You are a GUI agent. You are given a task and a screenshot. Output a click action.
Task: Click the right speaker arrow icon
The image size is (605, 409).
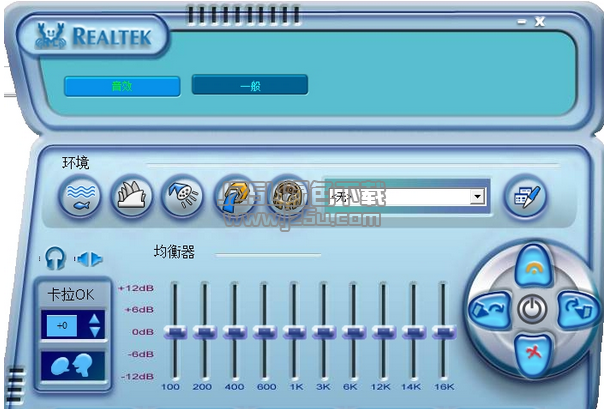96,259
